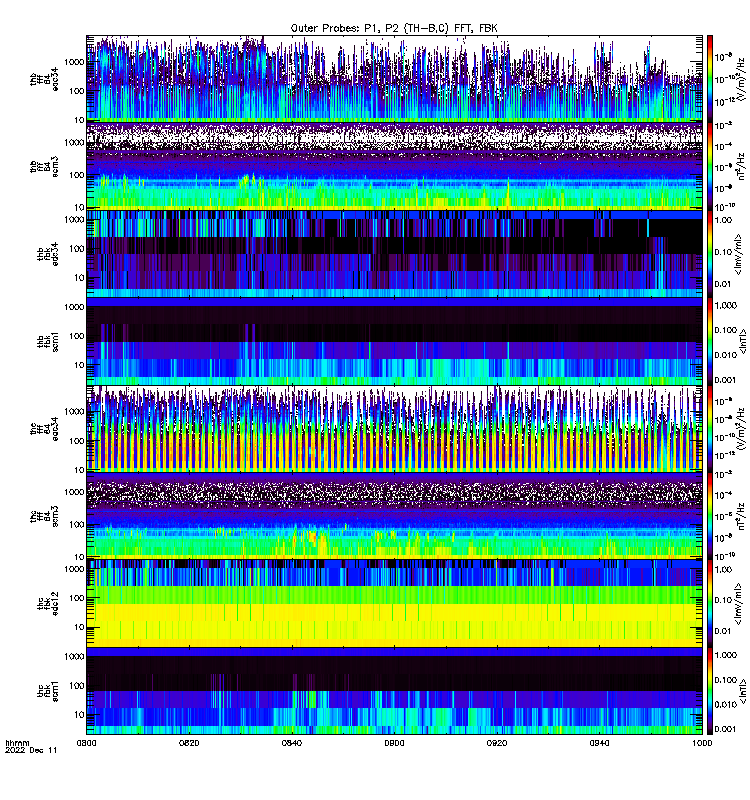Click the thb fff scm3 spectrogram panel
The height and width of the screenshot is (800, 750).
(394, 166)
